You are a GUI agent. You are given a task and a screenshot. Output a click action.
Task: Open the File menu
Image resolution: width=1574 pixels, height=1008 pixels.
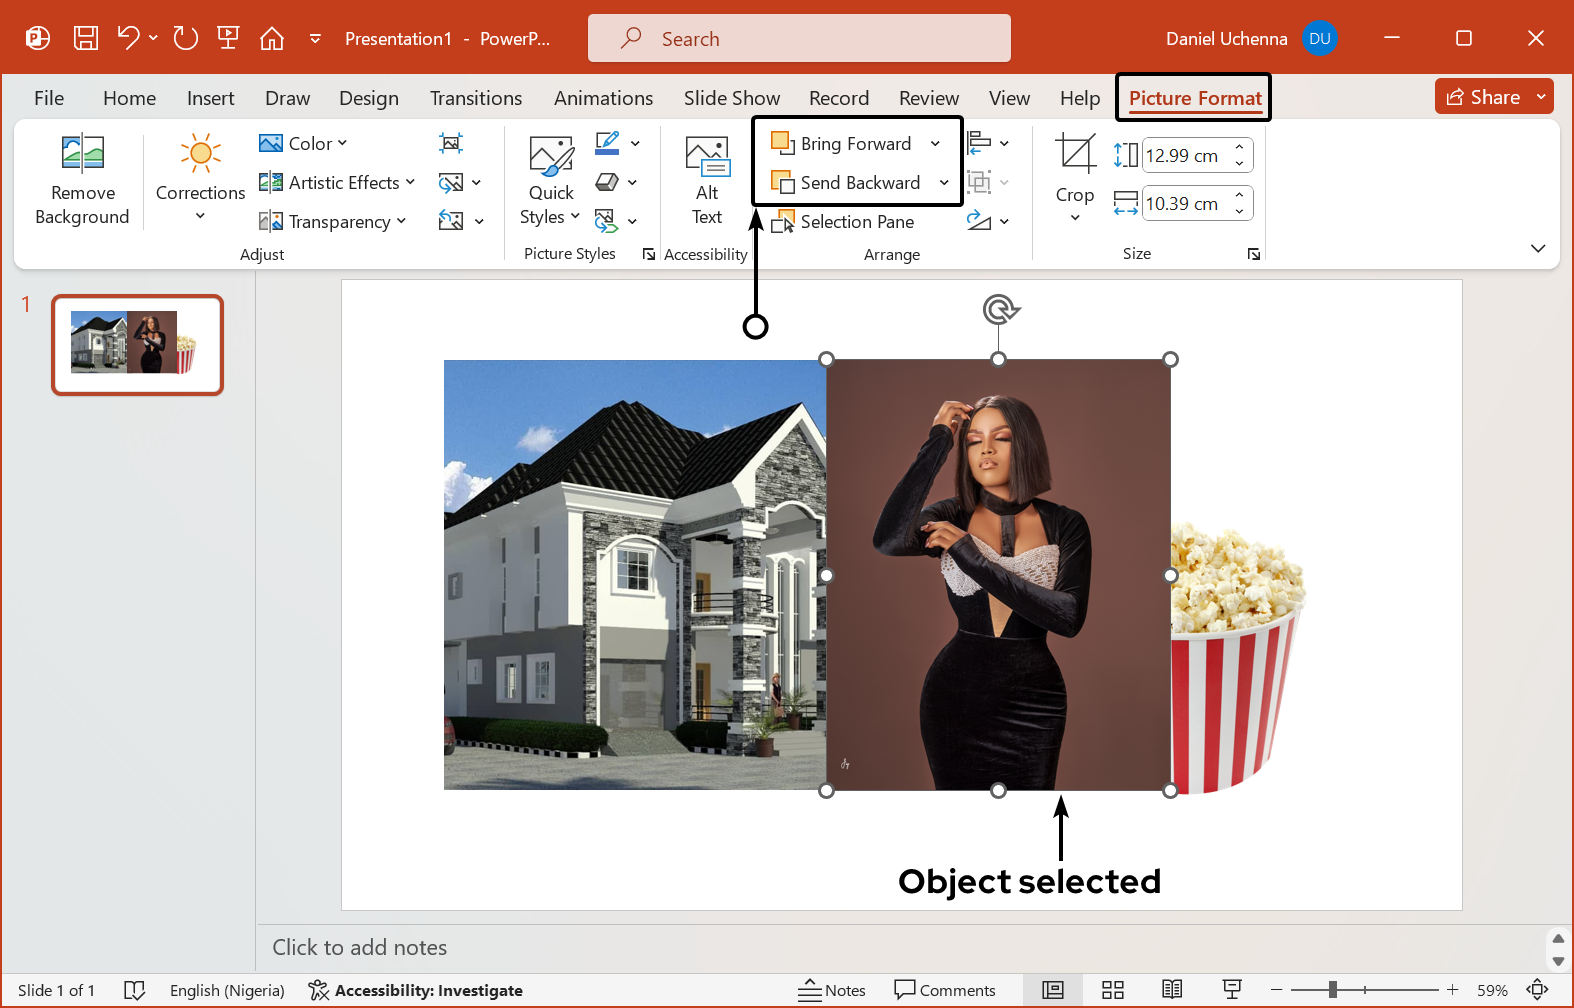tap(49, 98)
